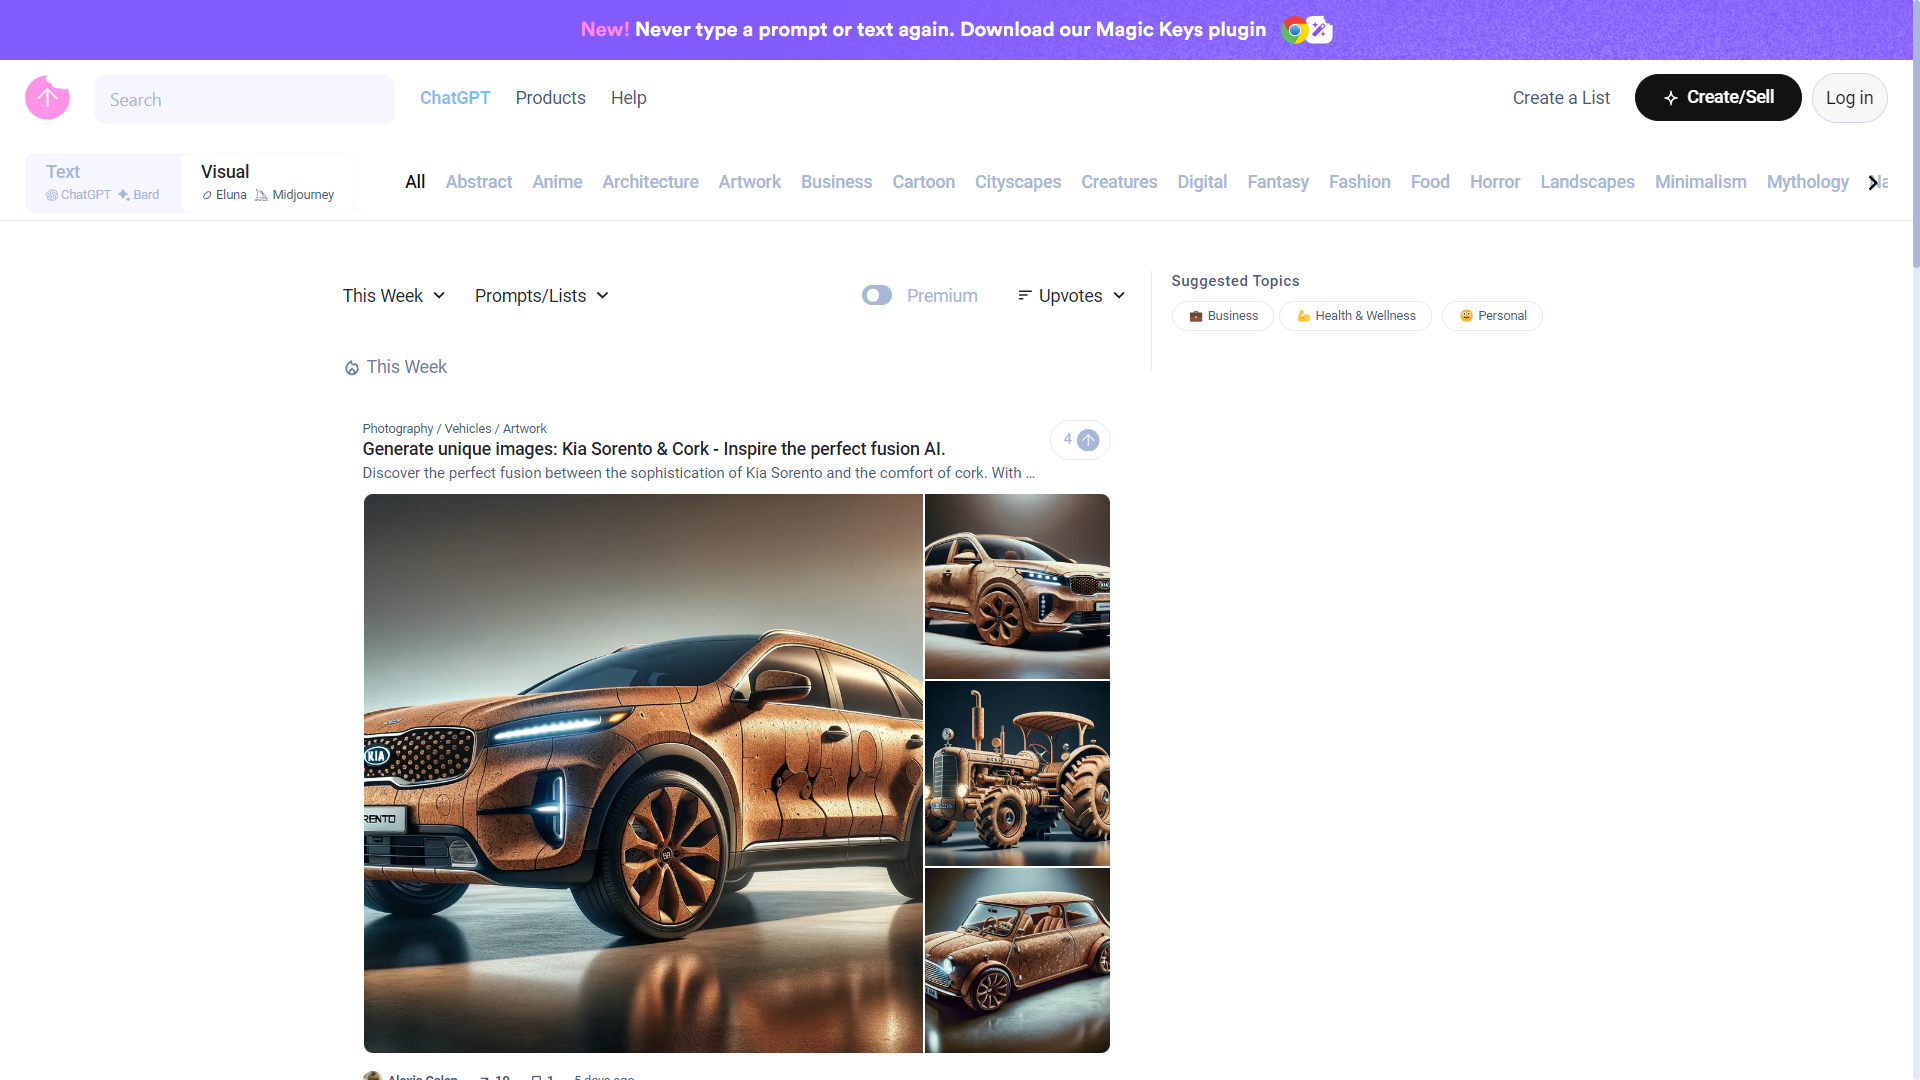
Task: Open the Prompts/Lists dropdown
Action: tap(541, 296)
